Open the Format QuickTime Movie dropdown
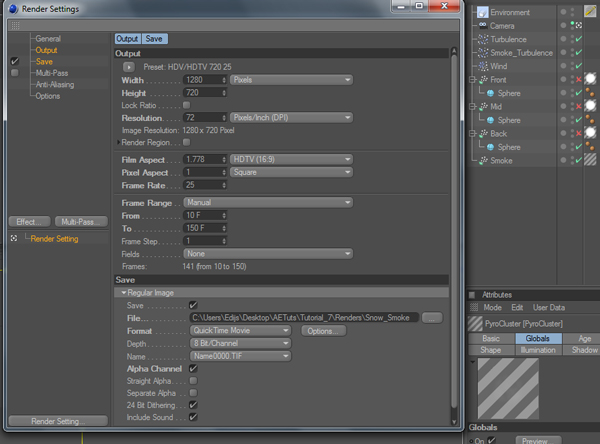The height and width of the screenshot is (444, 600). [240, 331]
